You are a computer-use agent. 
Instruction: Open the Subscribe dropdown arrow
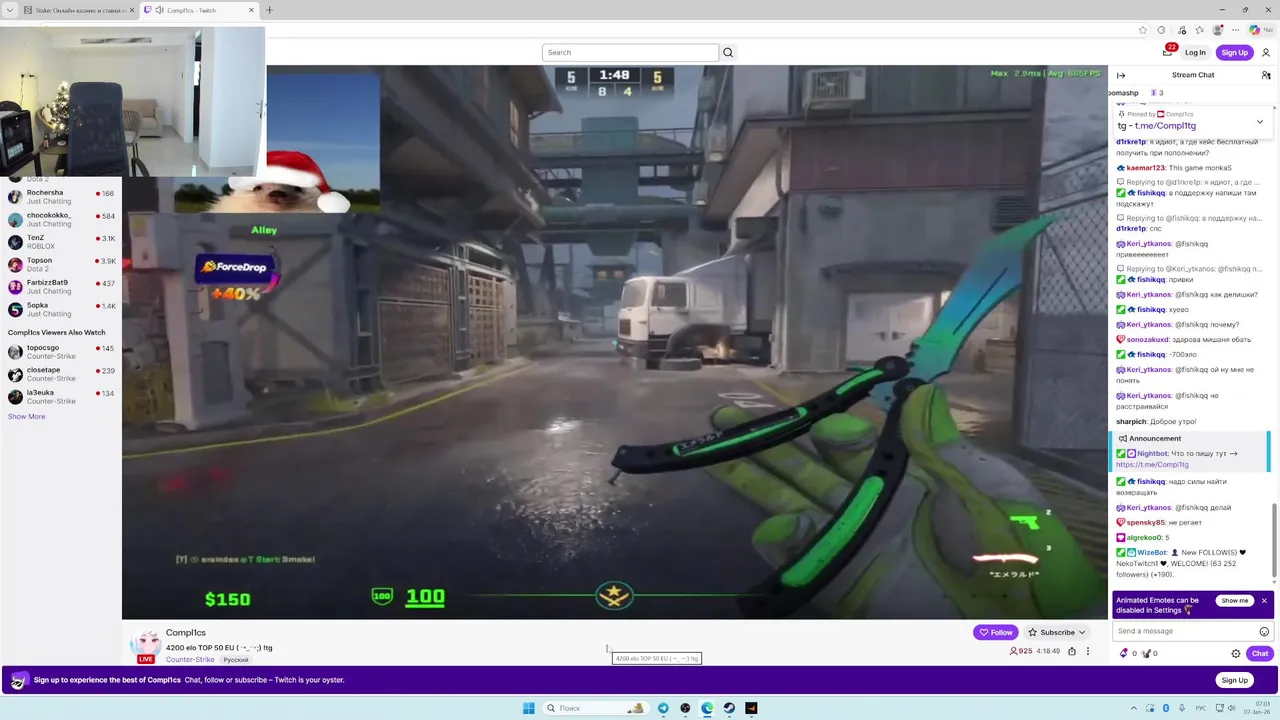point(1082,632)
